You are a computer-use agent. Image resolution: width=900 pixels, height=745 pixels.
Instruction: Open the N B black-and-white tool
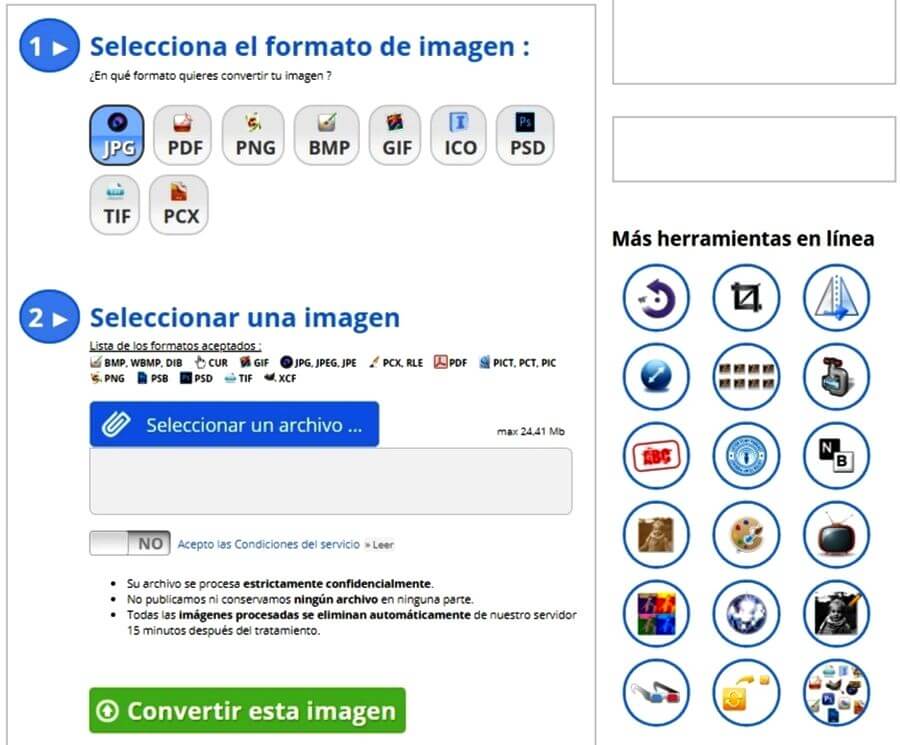point(836,456)
